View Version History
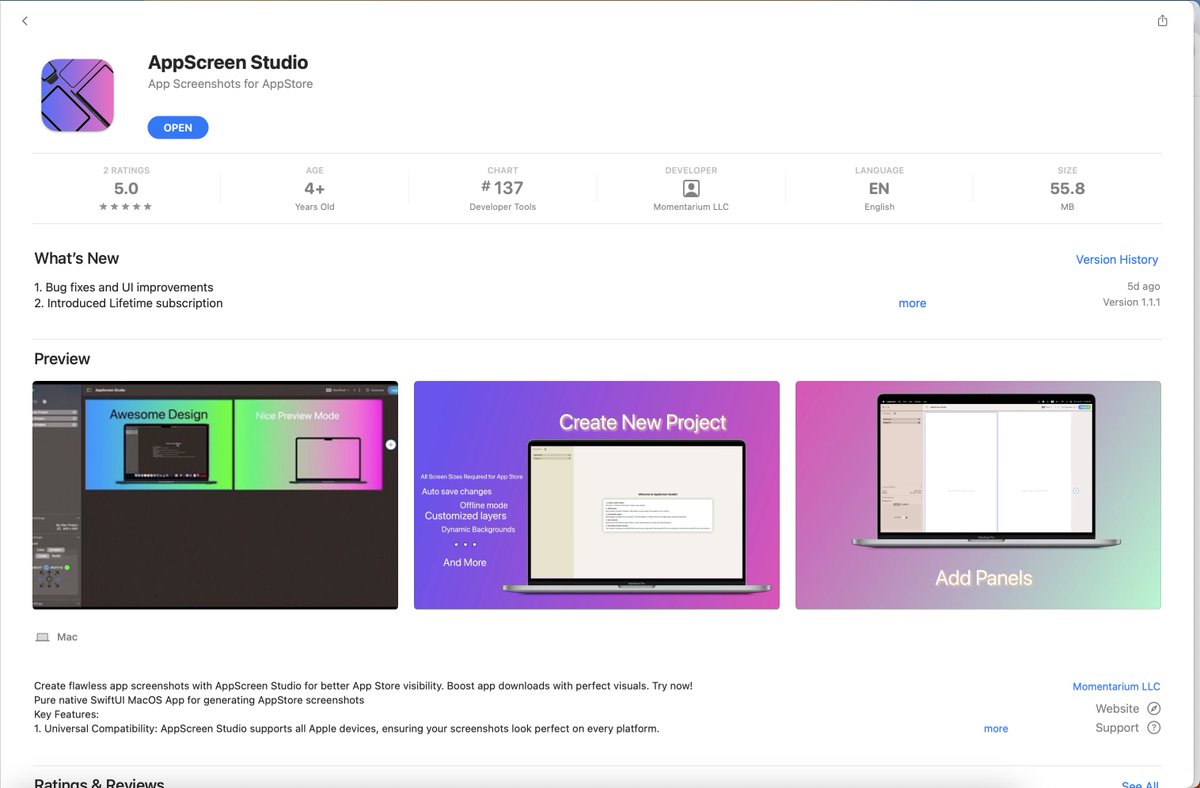Viewport: 1200px width, 788px height. pyautogui.click(x=1117, y=260)
